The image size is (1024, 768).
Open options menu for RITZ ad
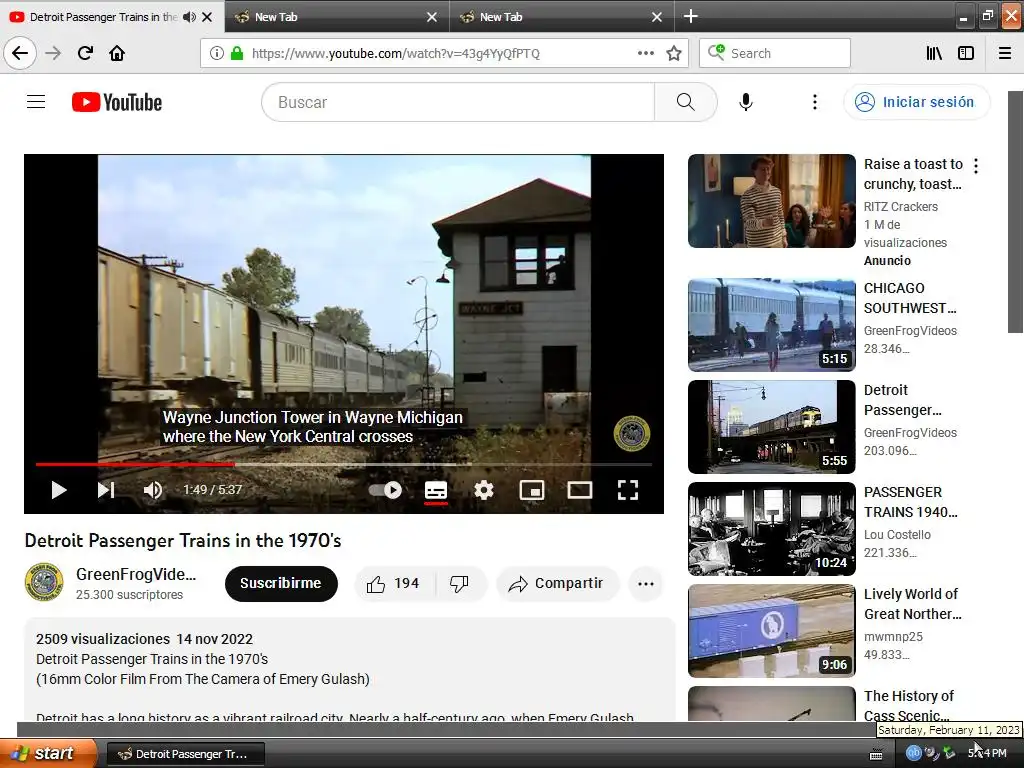976,166
